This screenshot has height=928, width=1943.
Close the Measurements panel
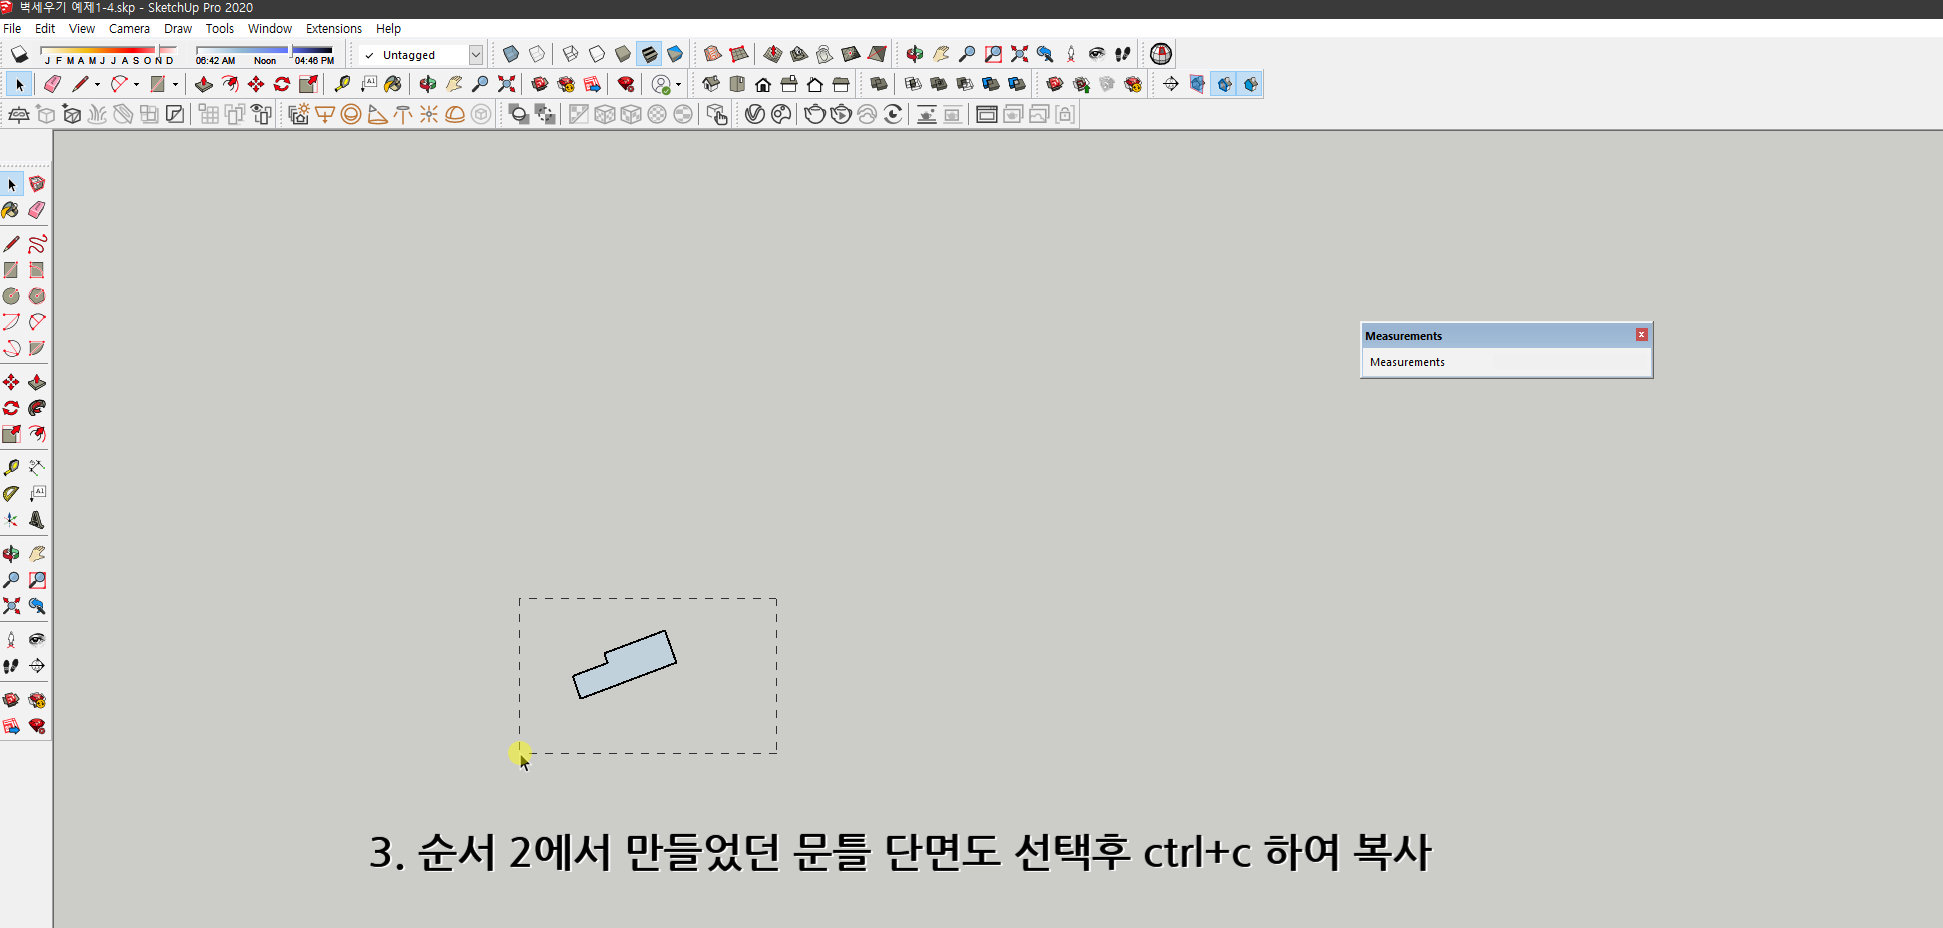(x=1641, y=334)
